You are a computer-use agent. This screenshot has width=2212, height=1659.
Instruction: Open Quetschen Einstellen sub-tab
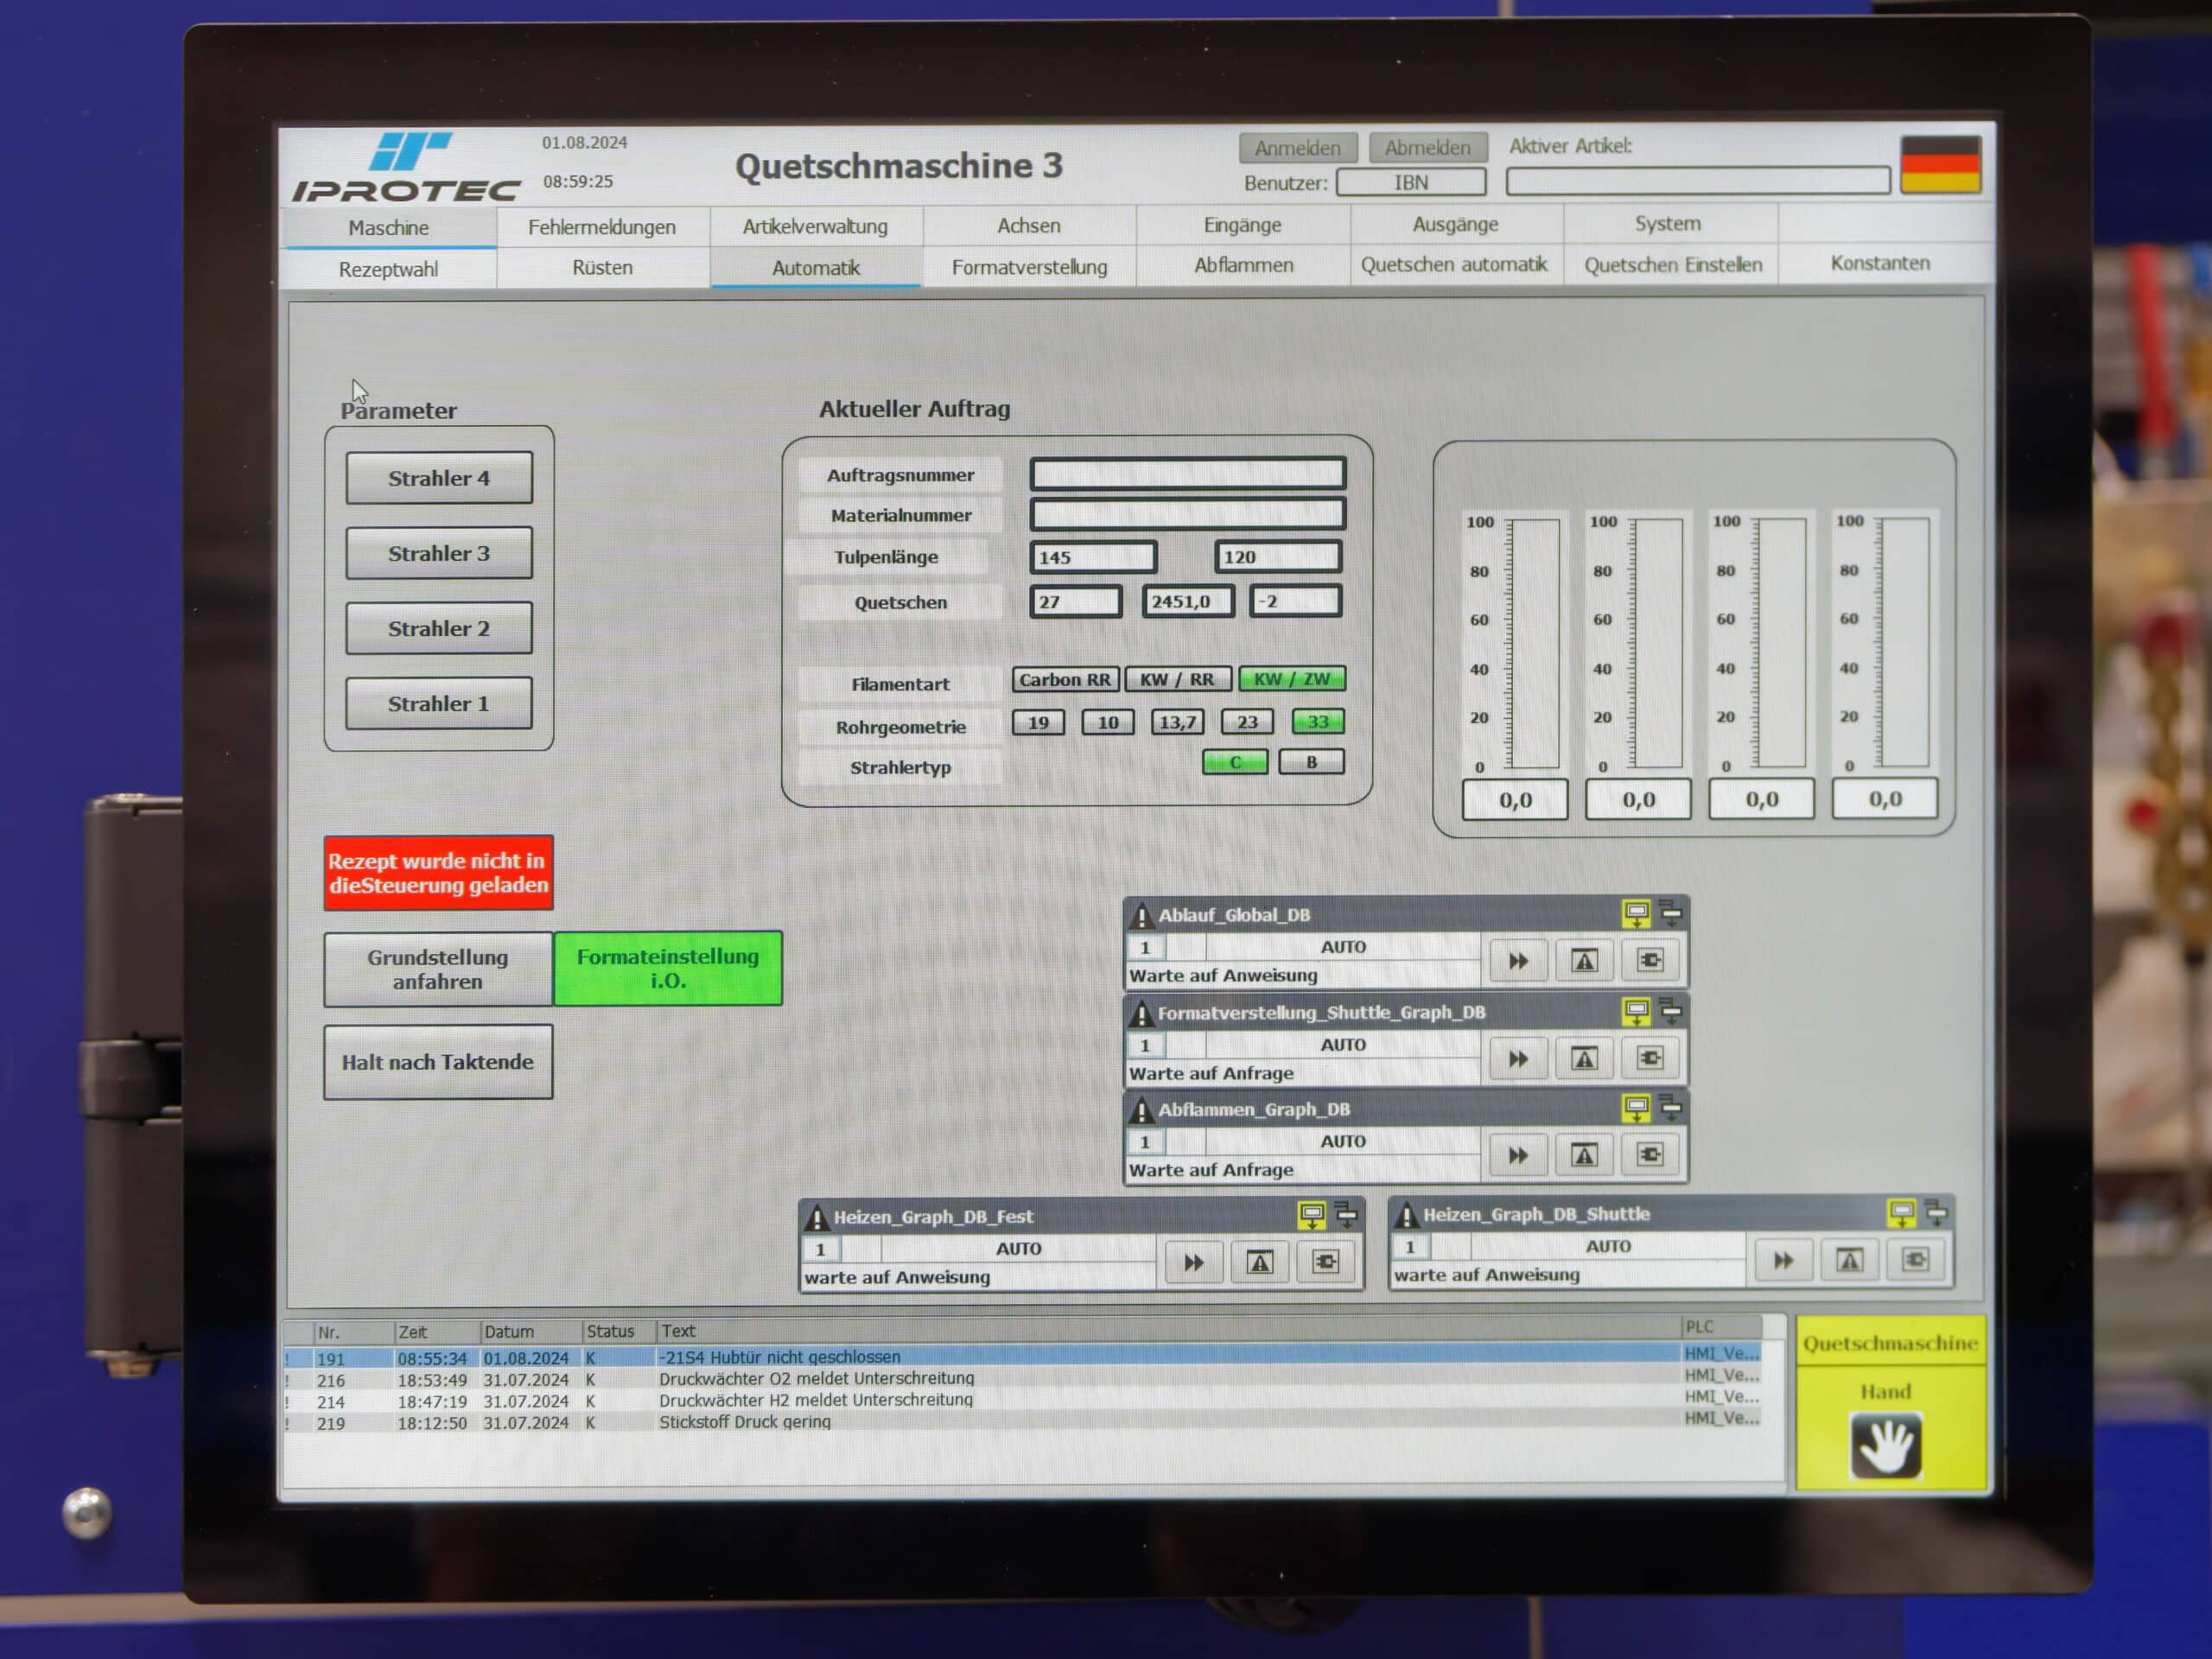coord(1673,265)
